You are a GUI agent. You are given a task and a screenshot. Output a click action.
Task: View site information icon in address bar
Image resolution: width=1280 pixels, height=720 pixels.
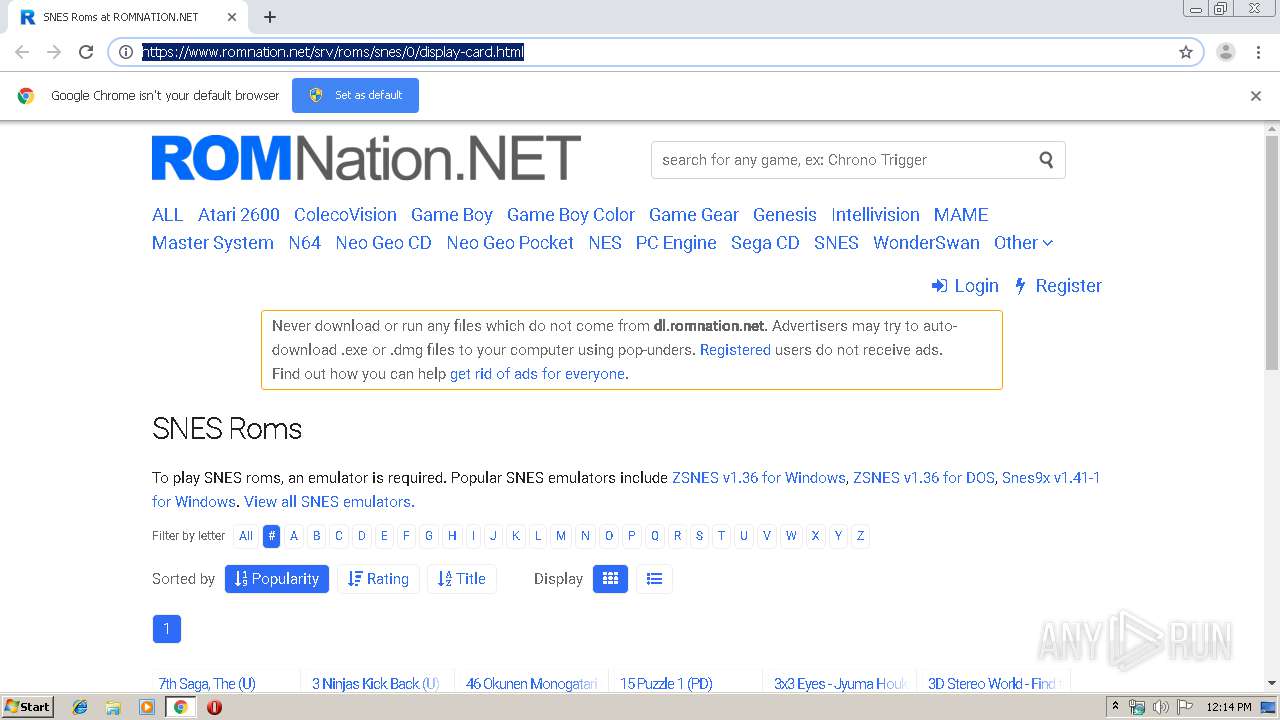coord(126,52)
